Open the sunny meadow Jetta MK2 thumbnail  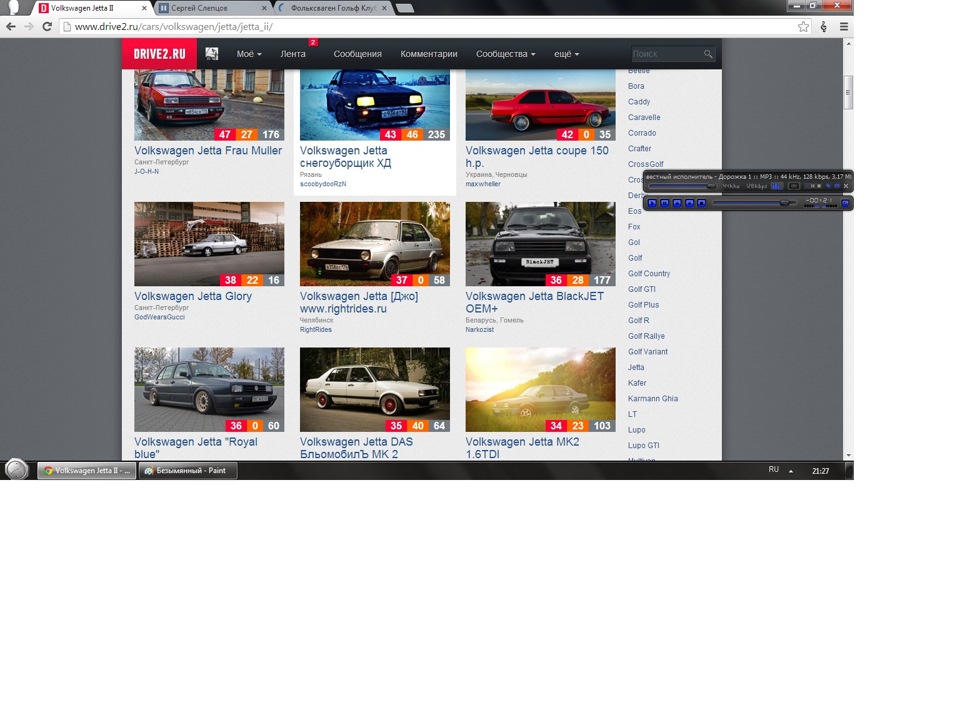coord(541,390)
